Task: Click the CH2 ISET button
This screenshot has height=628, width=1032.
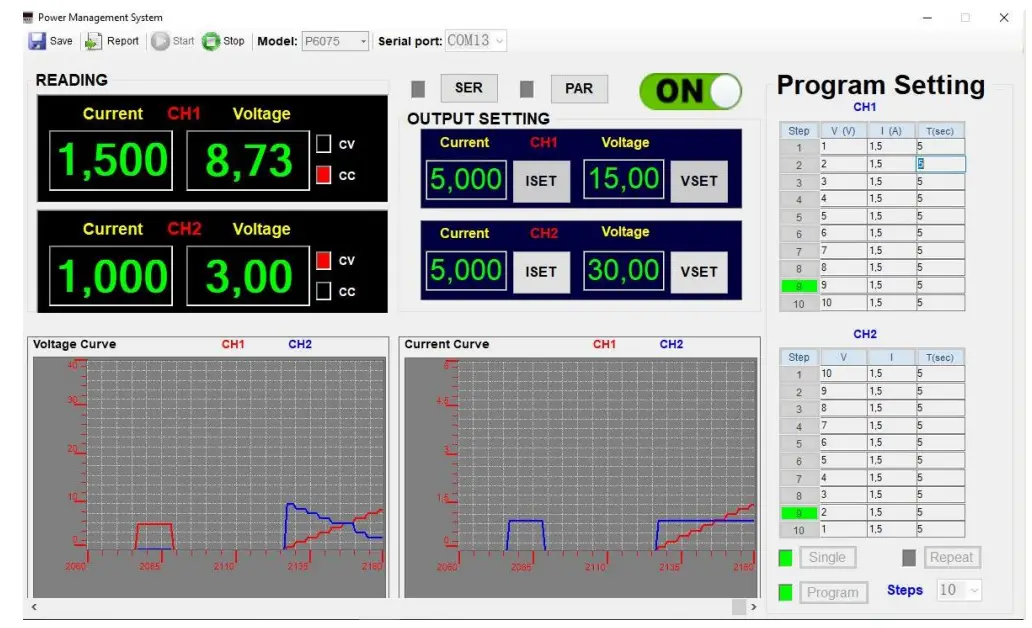Action: [x=541, y=272]
